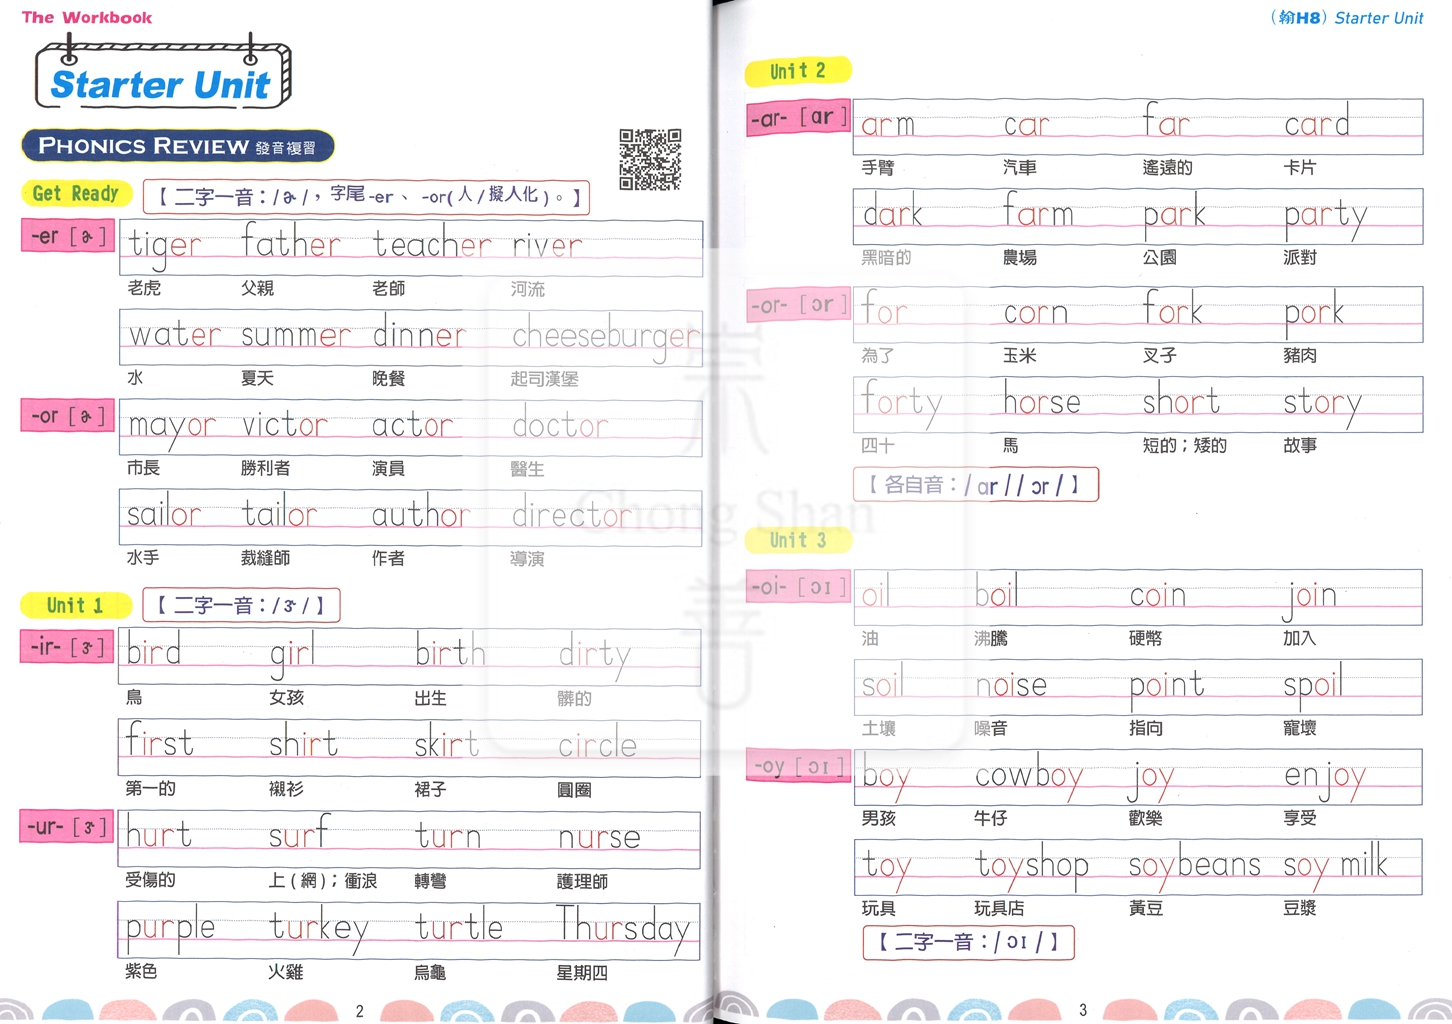This screenshot has width=1452, height=1024.
Task: Click the word director
Action: click(572, 513)
